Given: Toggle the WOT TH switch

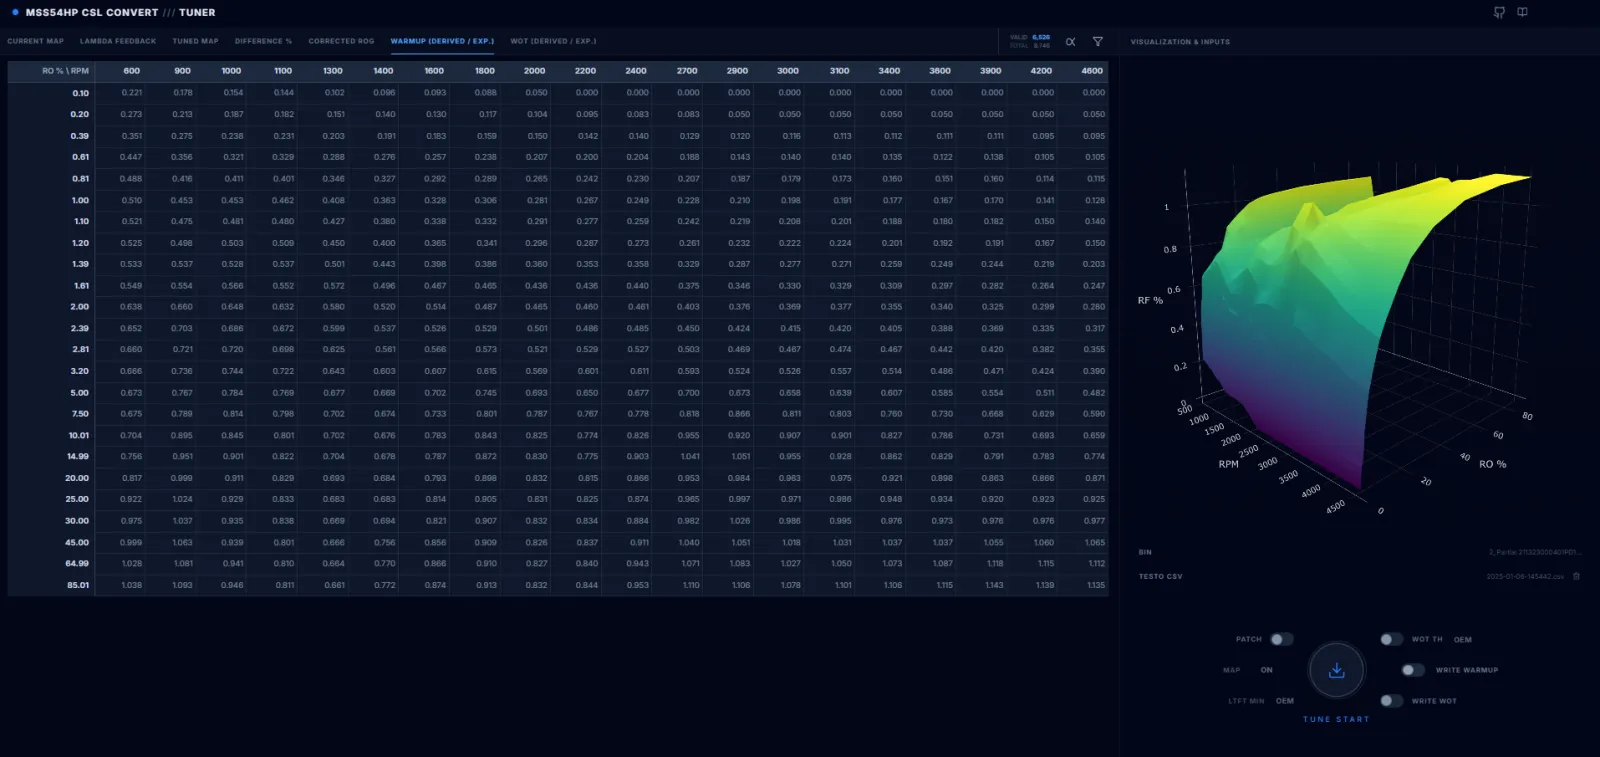Looking at the screenshot, I should tap(1391, 639).
